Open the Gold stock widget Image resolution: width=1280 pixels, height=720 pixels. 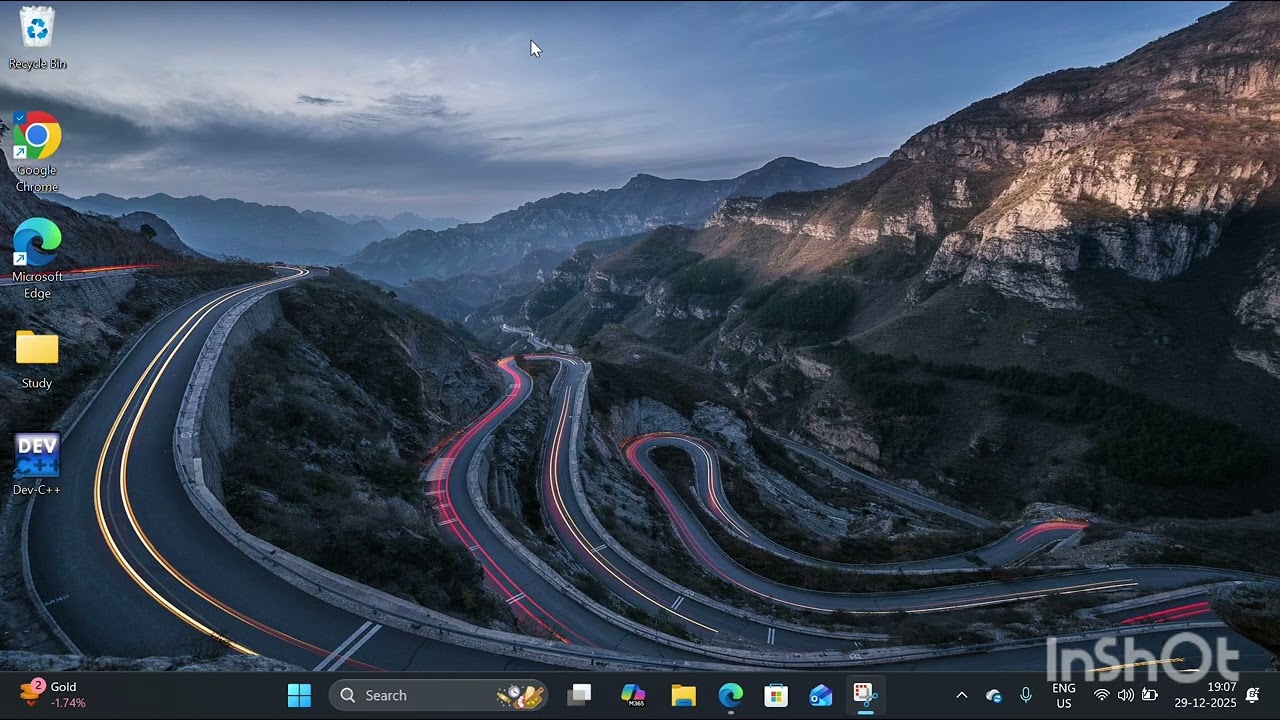53,695
